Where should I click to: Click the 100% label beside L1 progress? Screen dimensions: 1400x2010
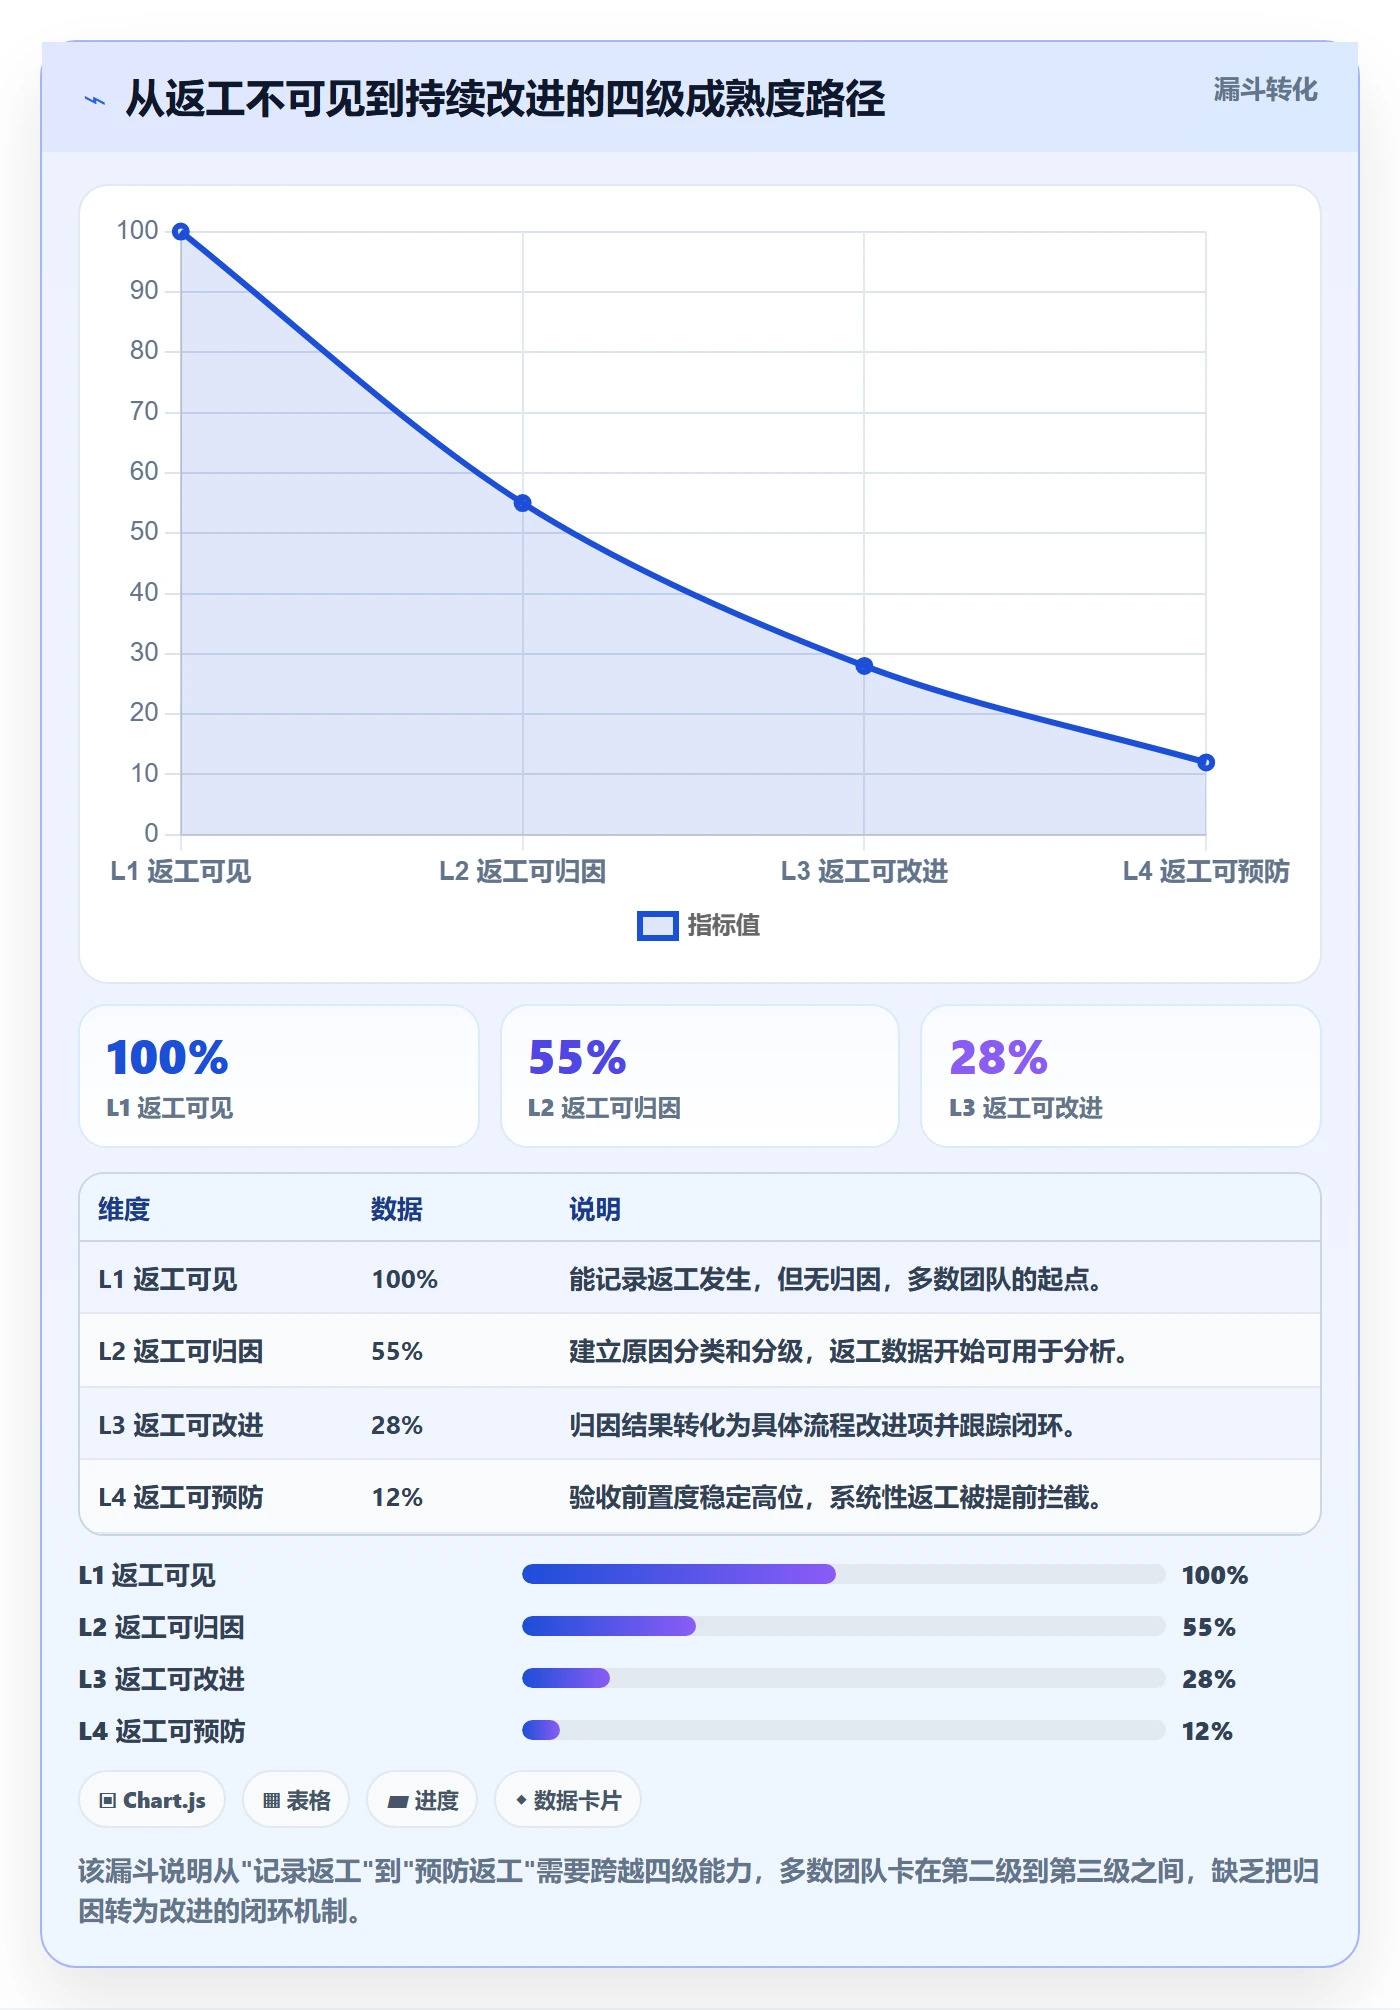coord(1215,1575)
